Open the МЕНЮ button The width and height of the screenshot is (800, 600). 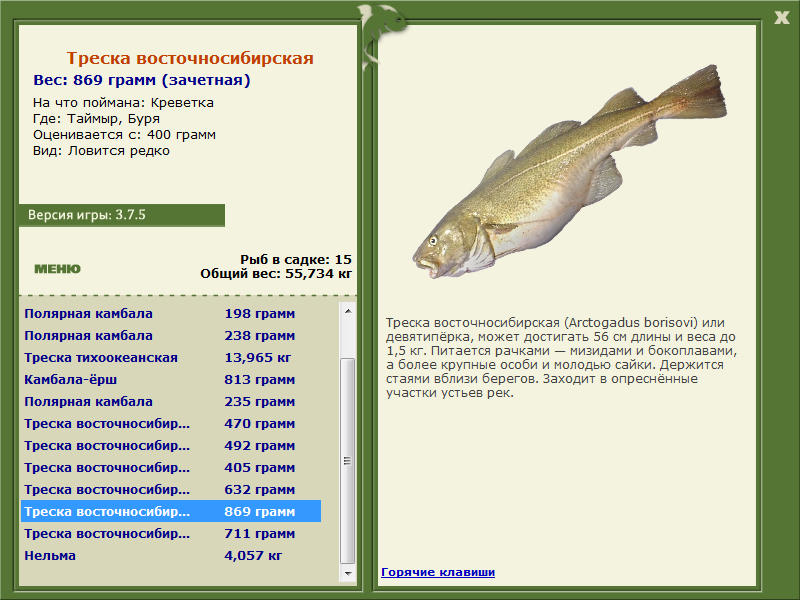pos(57,268)
